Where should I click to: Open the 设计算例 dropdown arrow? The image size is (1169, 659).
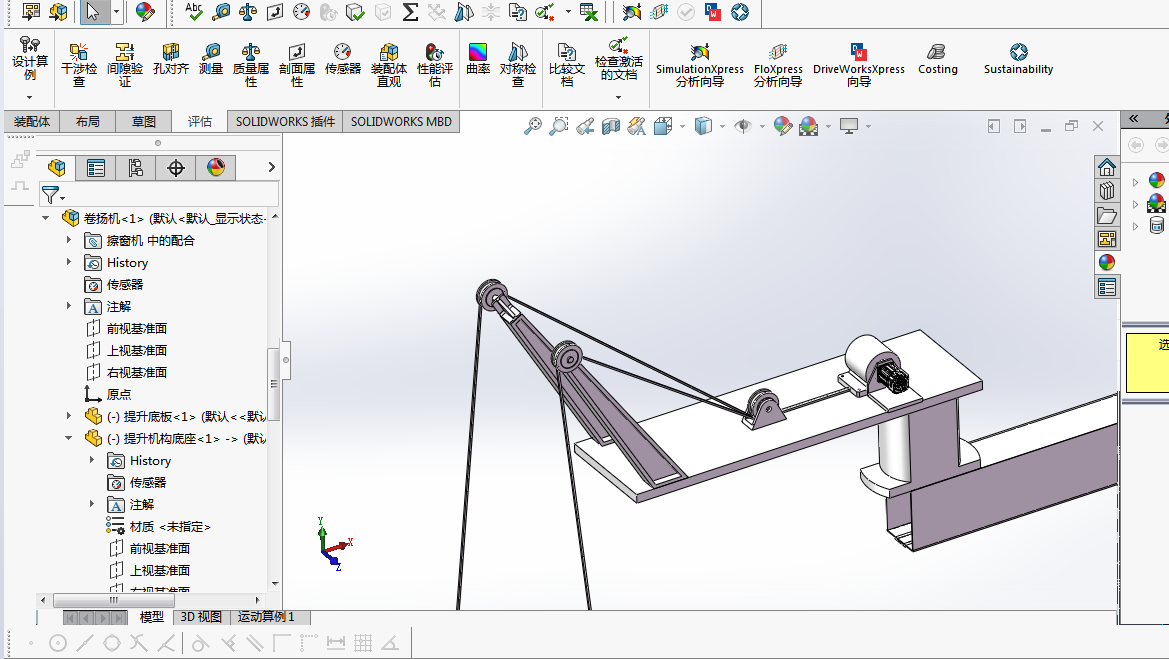pos(29,98)
